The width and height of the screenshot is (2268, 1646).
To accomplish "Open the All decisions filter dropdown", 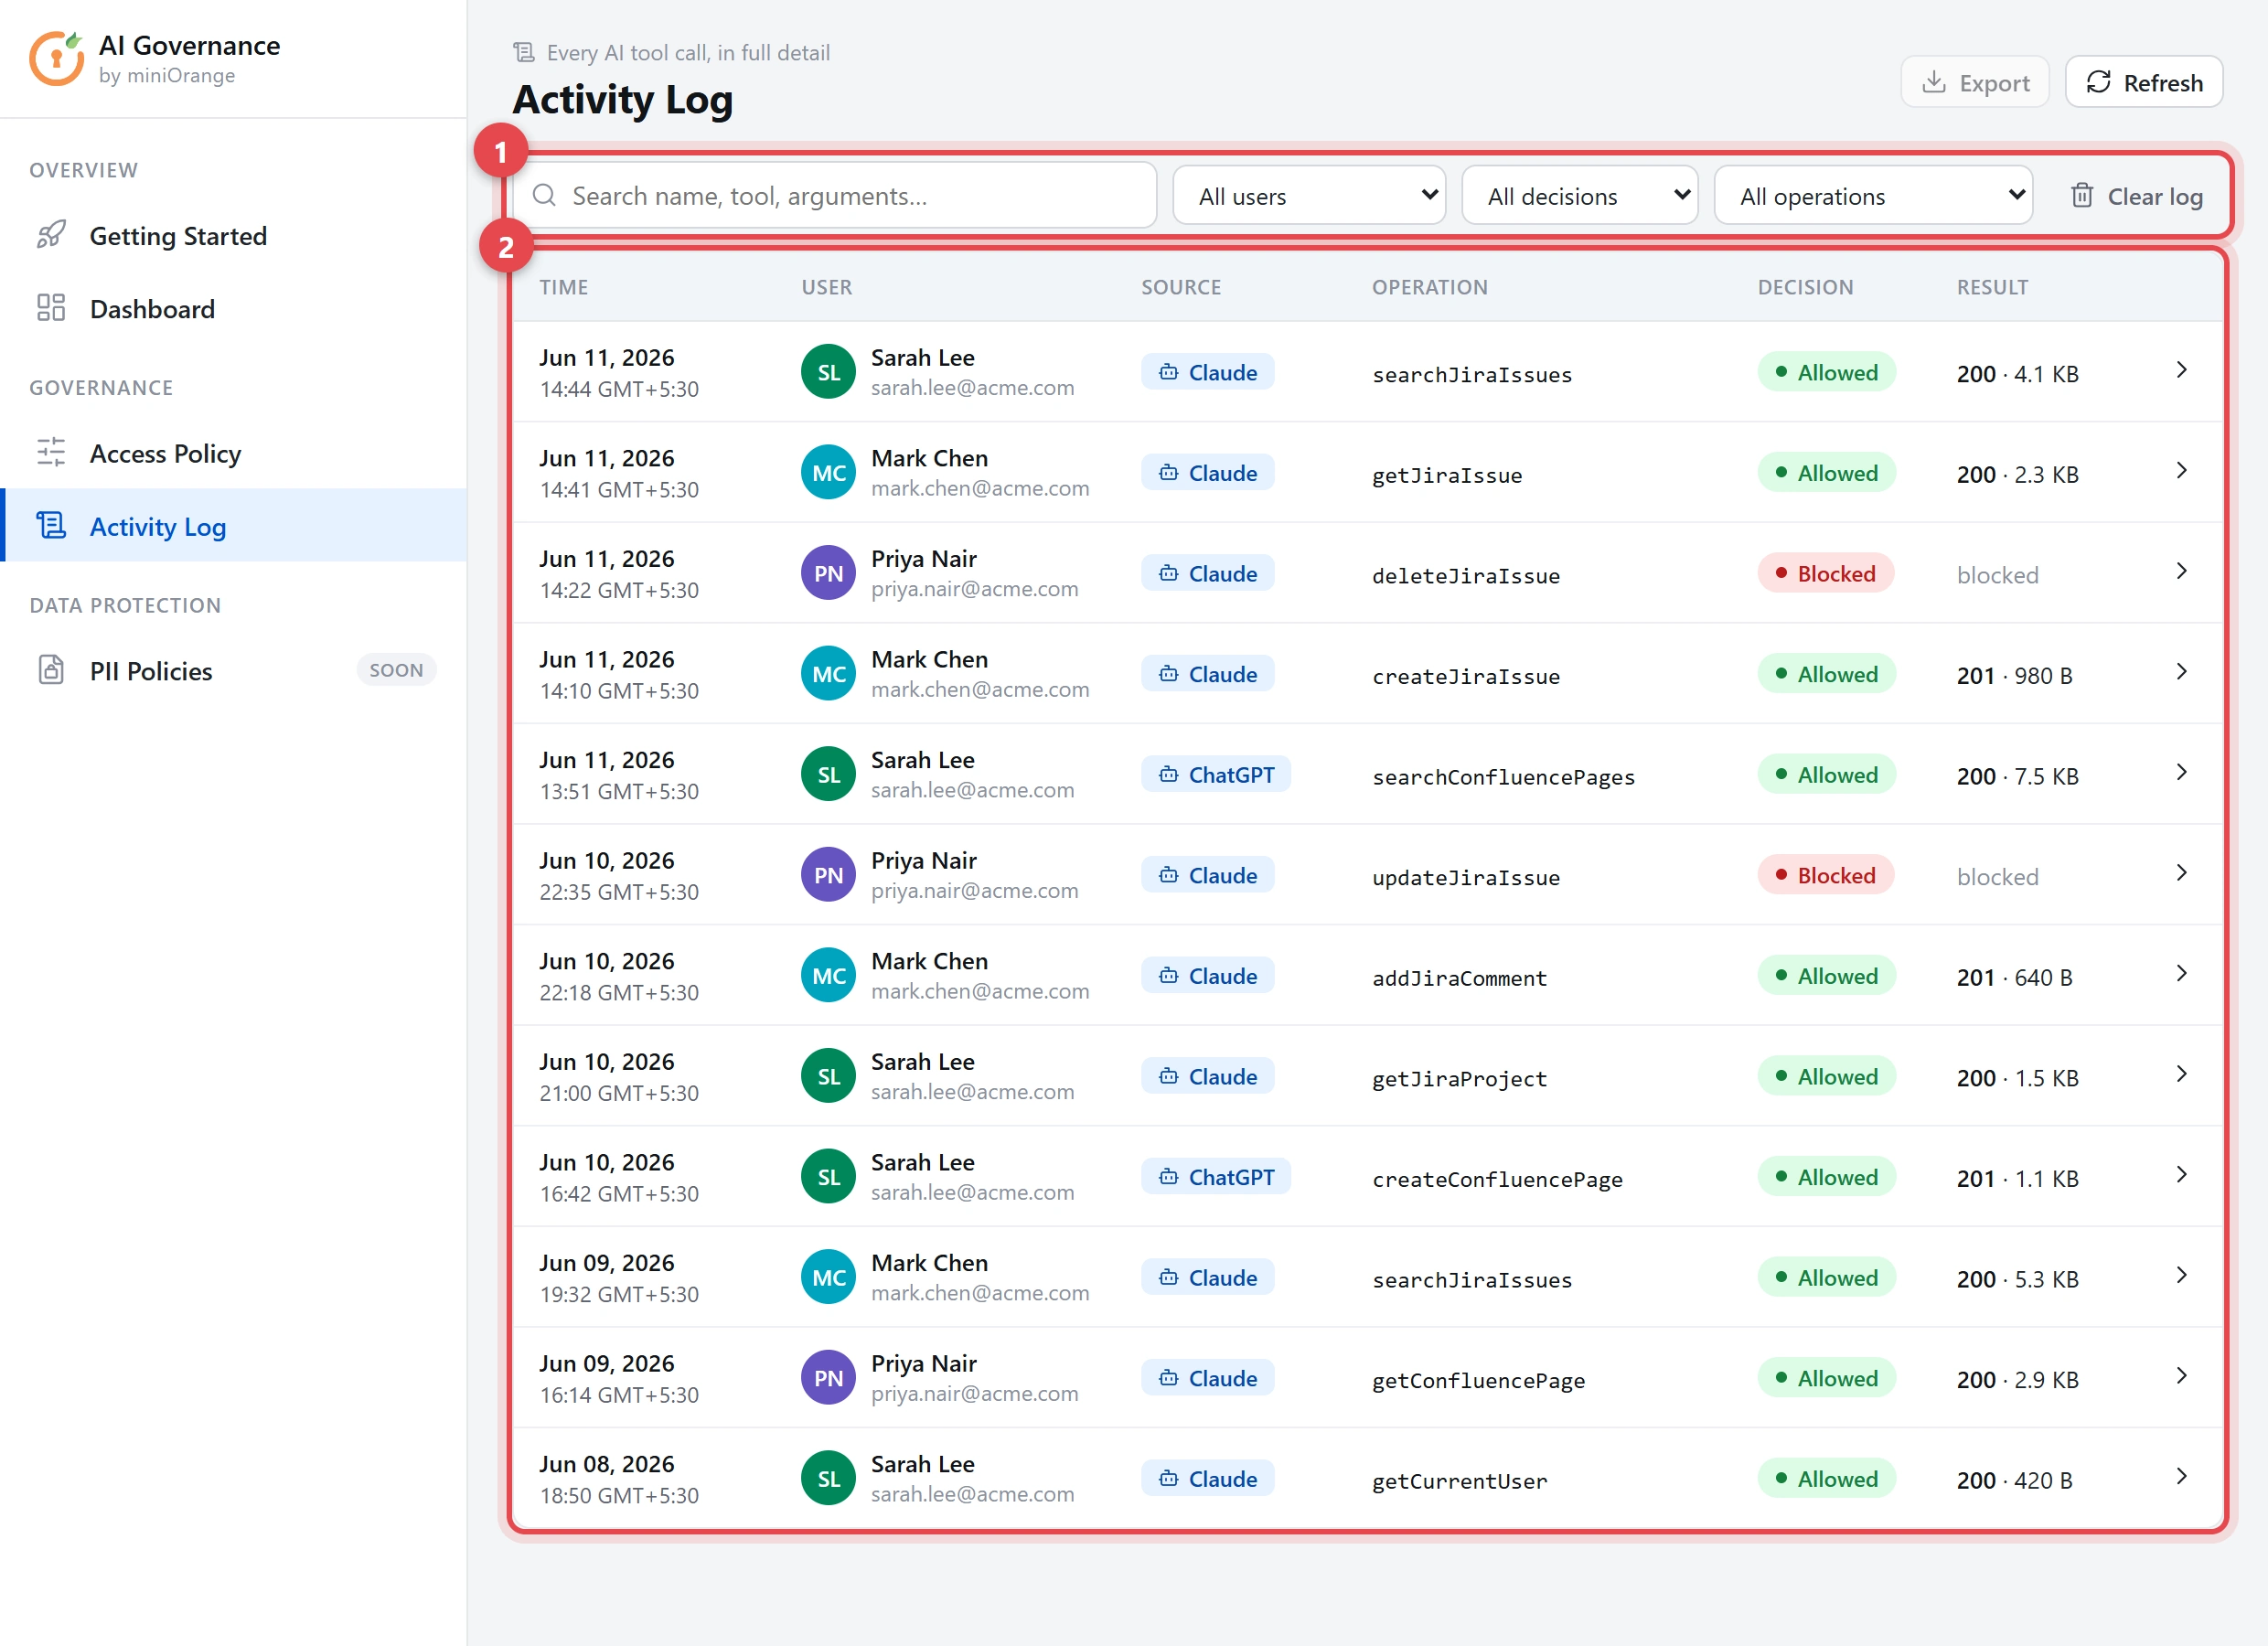I will 1579,195.
